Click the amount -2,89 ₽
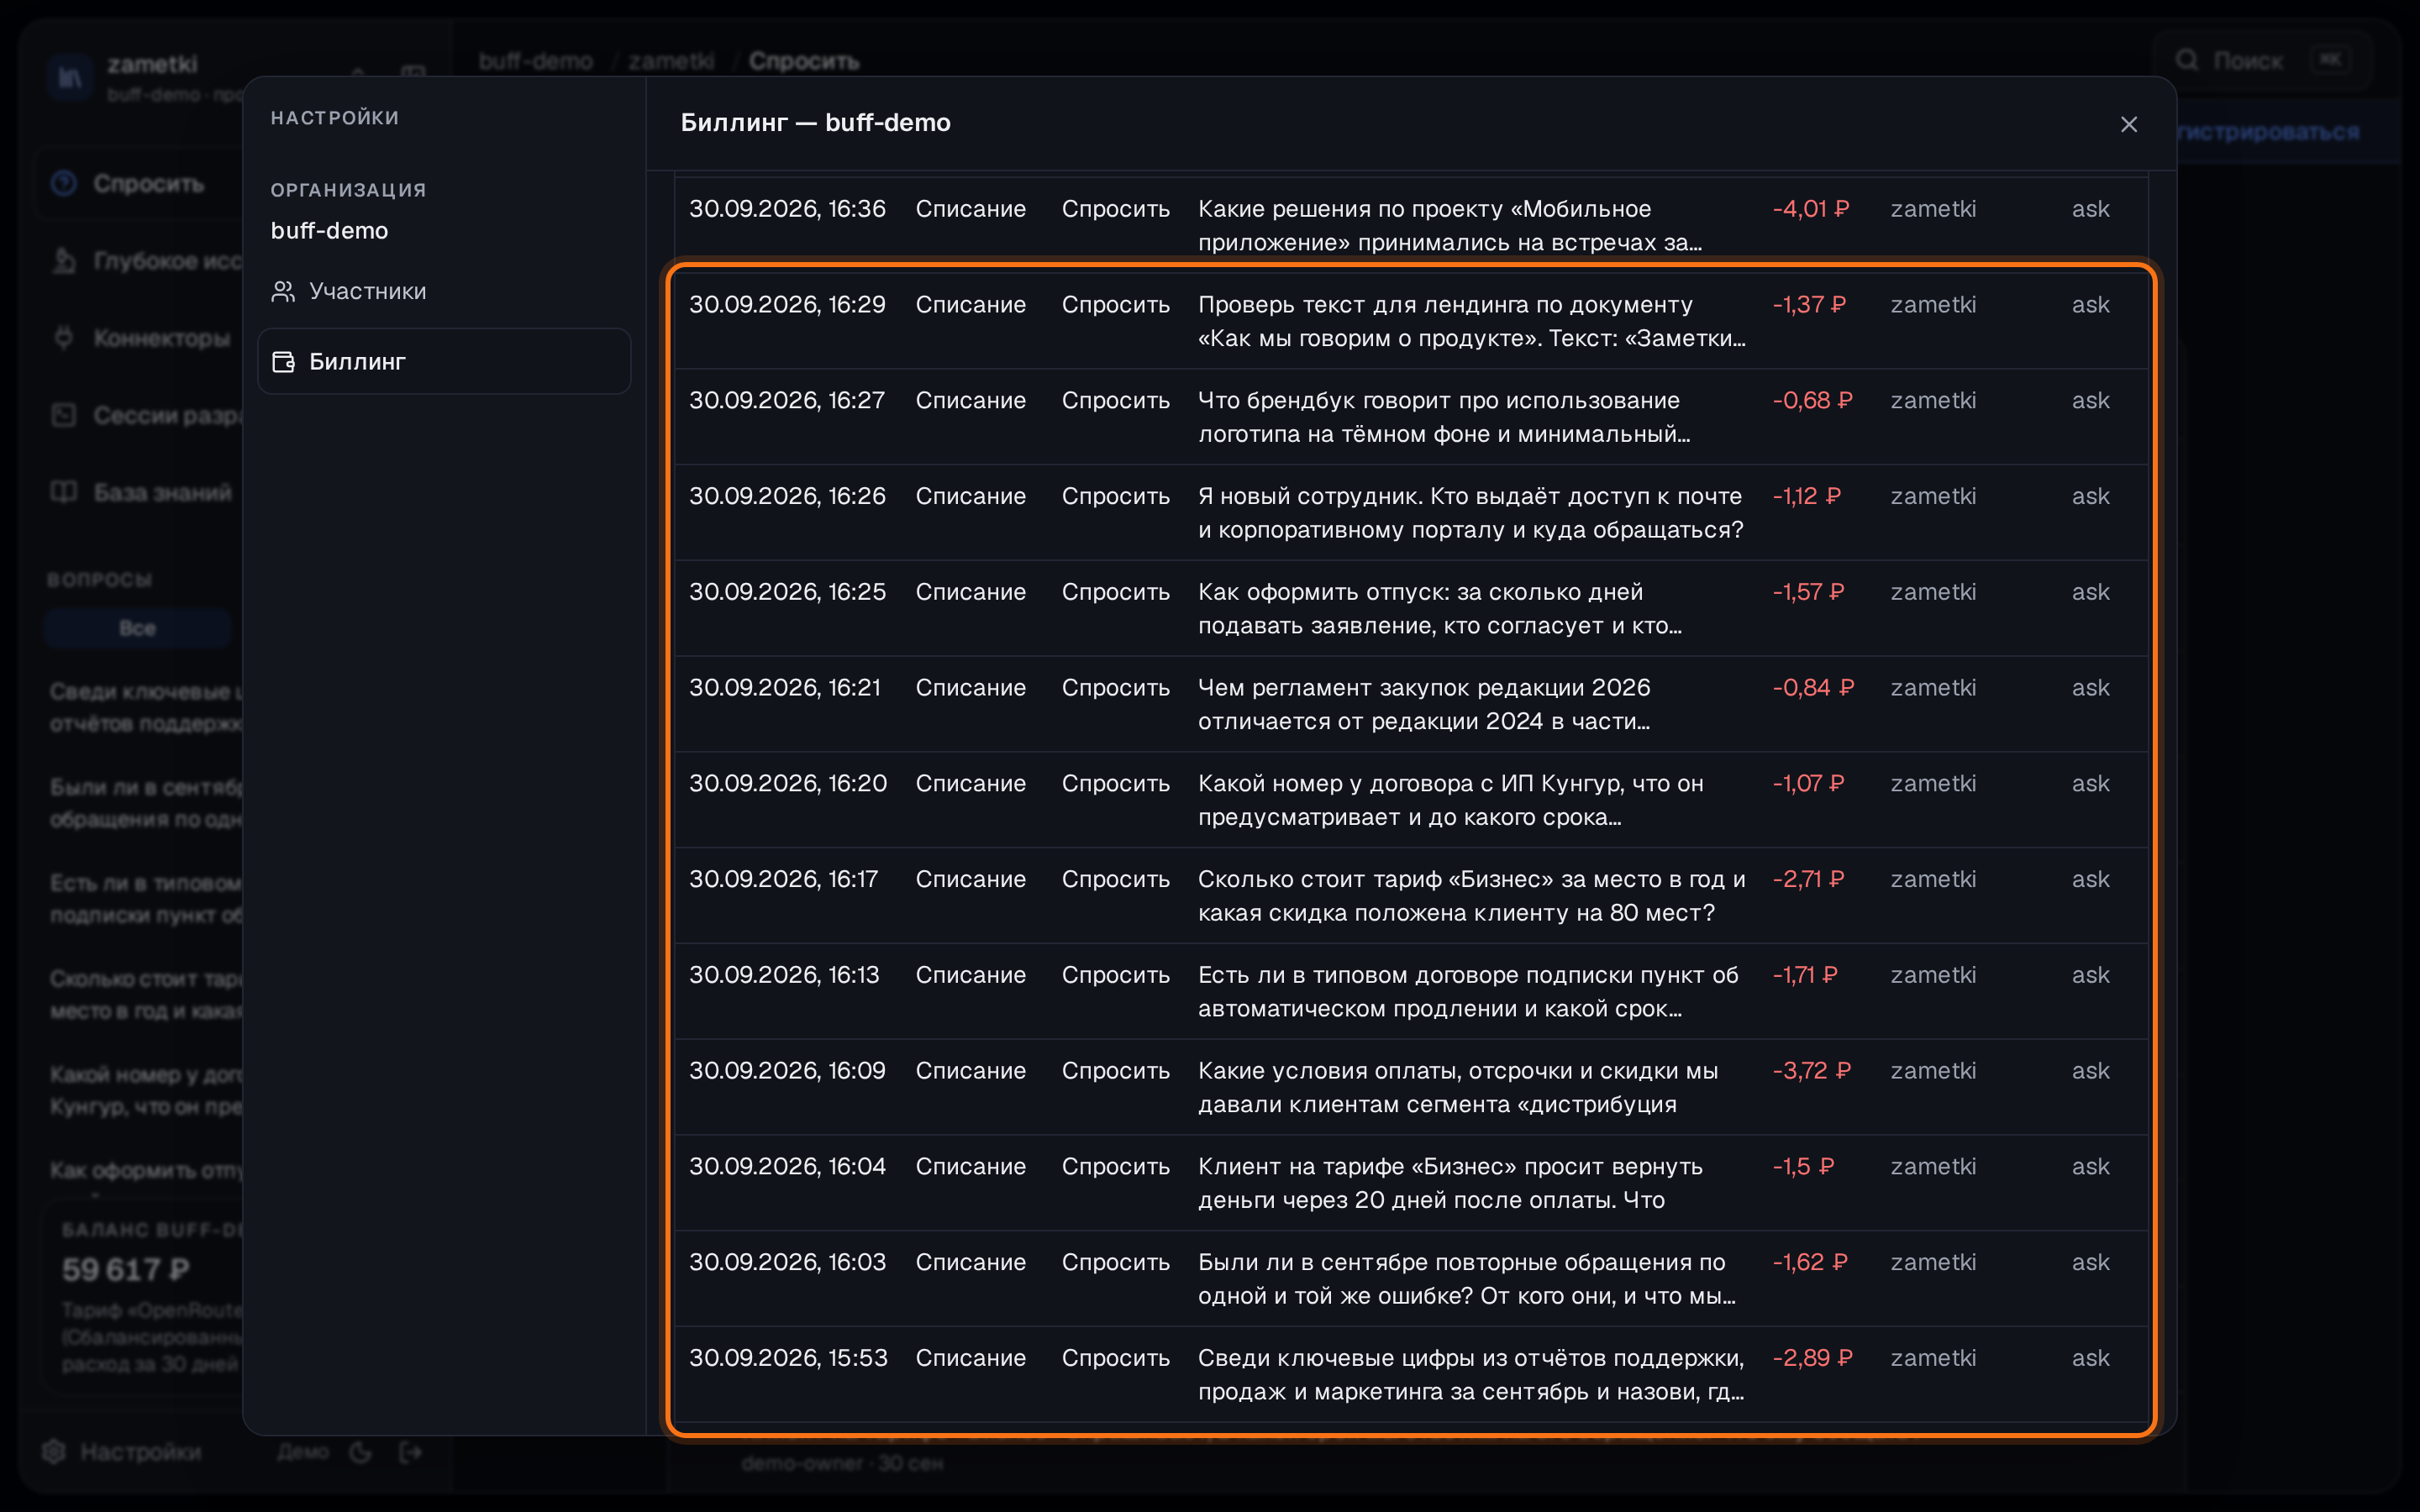This screenshot has height=1512, width=2420. coord(1812,1358)
